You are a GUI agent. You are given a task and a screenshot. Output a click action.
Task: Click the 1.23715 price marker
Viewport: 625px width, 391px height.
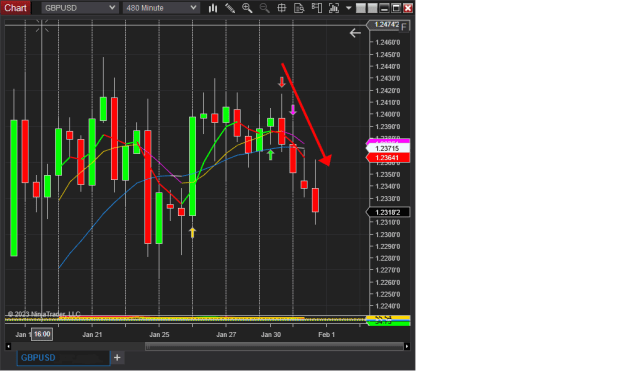(x=387, y=148)
